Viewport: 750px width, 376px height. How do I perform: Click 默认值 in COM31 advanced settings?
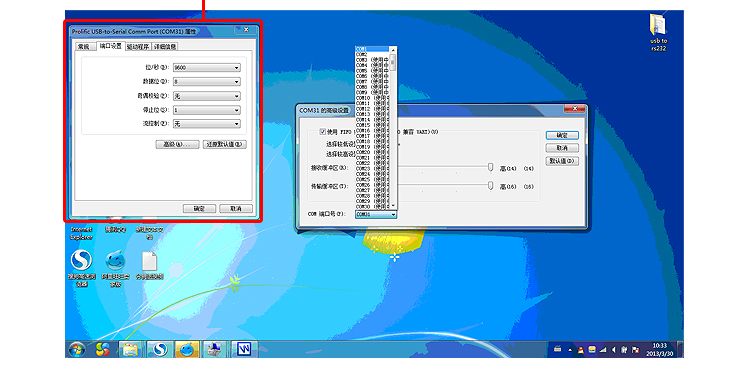pos(562,161)
